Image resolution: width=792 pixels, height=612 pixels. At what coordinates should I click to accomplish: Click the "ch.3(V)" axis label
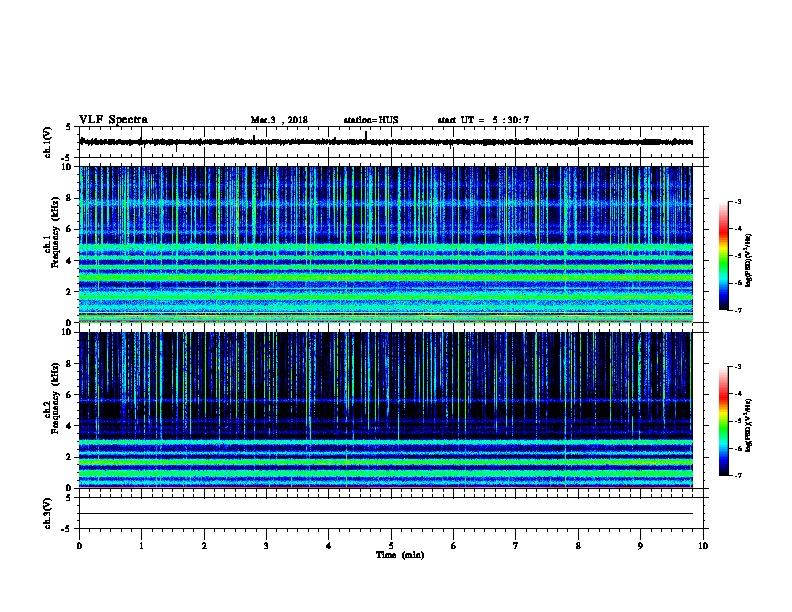coord(48,513)
